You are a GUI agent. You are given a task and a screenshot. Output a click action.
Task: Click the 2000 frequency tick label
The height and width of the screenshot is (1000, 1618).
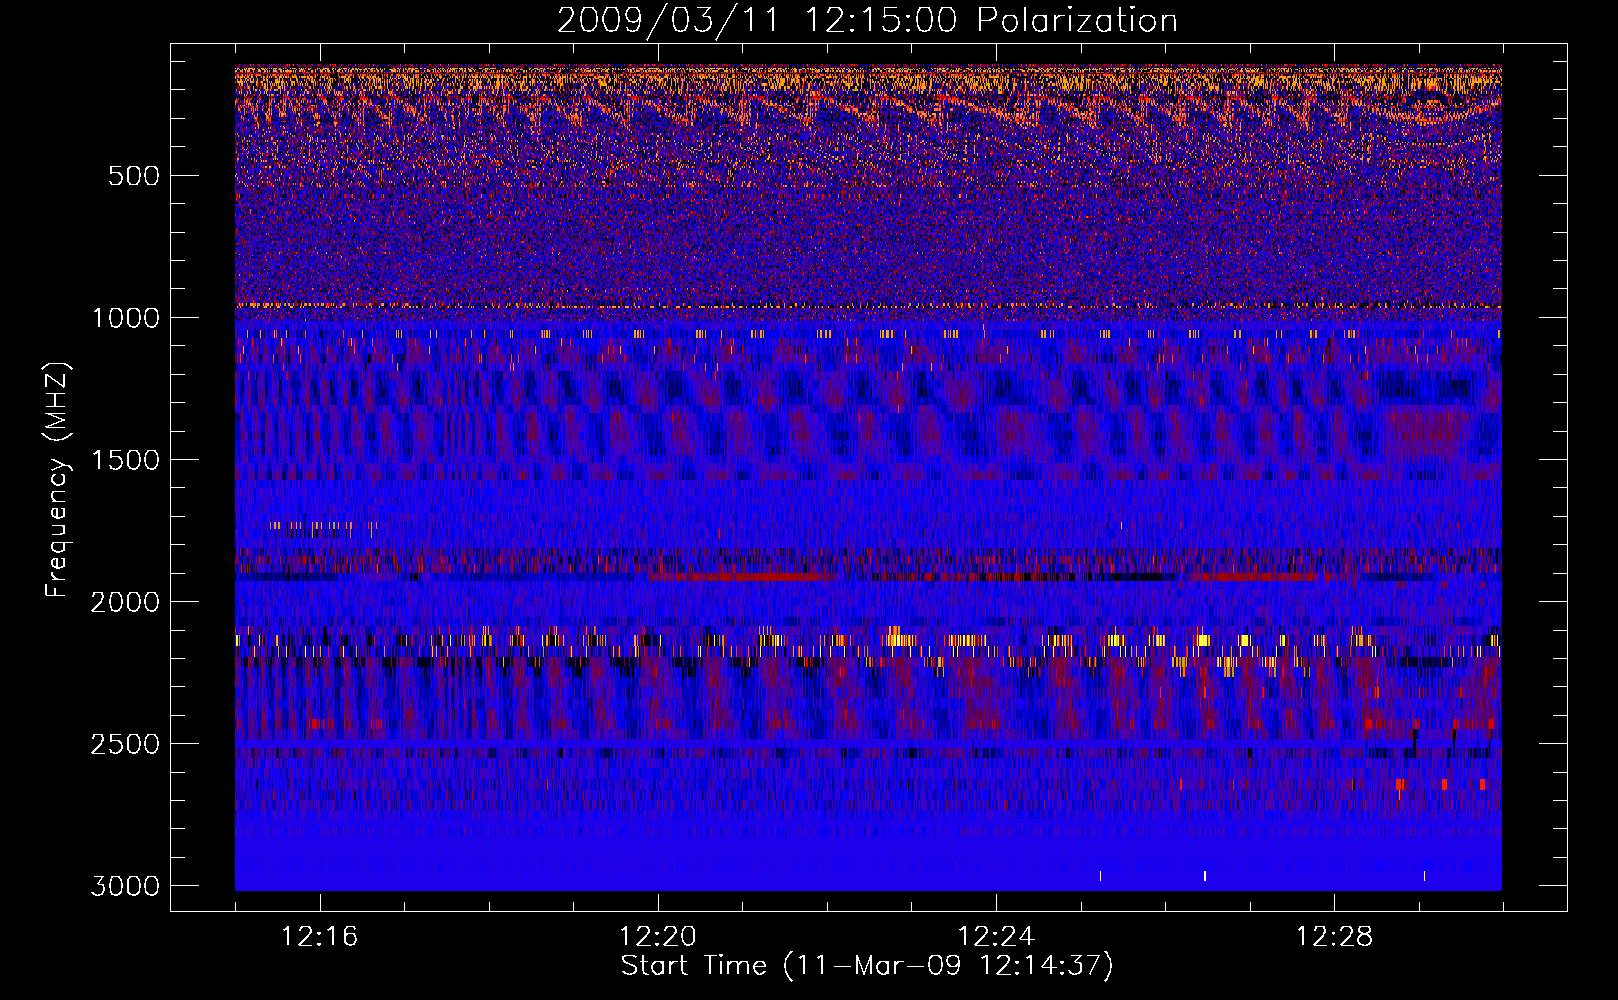point(125,602)
